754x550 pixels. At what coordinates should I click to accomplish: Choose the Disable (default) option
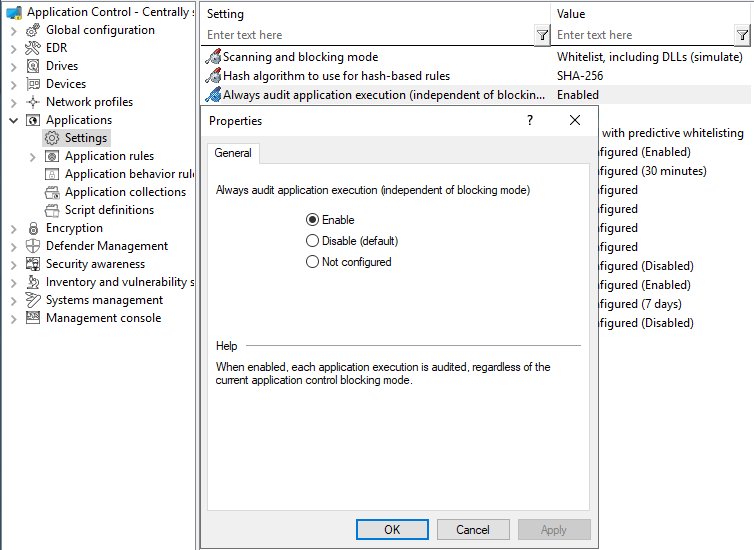(313, 241)
